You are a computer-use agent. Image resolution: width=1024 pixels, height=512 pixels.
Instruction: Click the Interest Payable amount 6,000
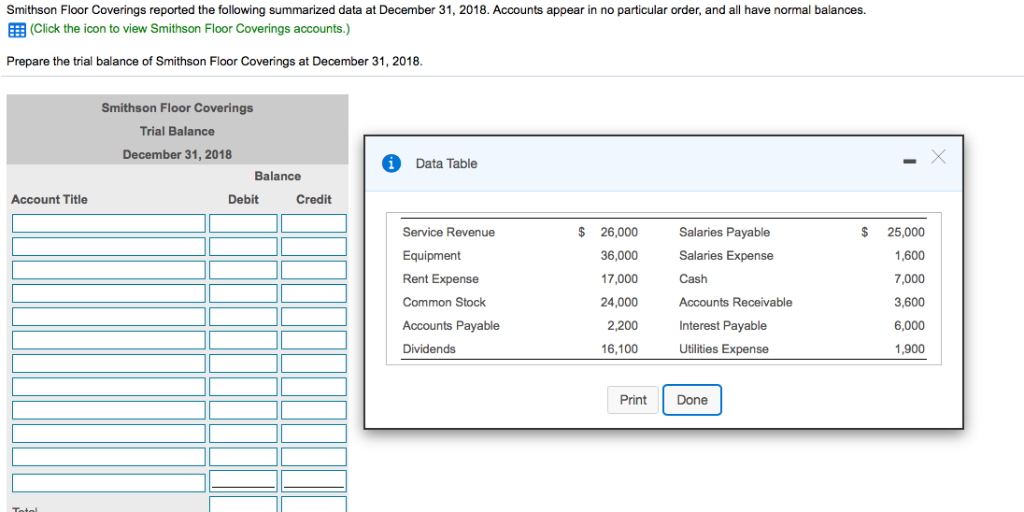coord(910,326)
